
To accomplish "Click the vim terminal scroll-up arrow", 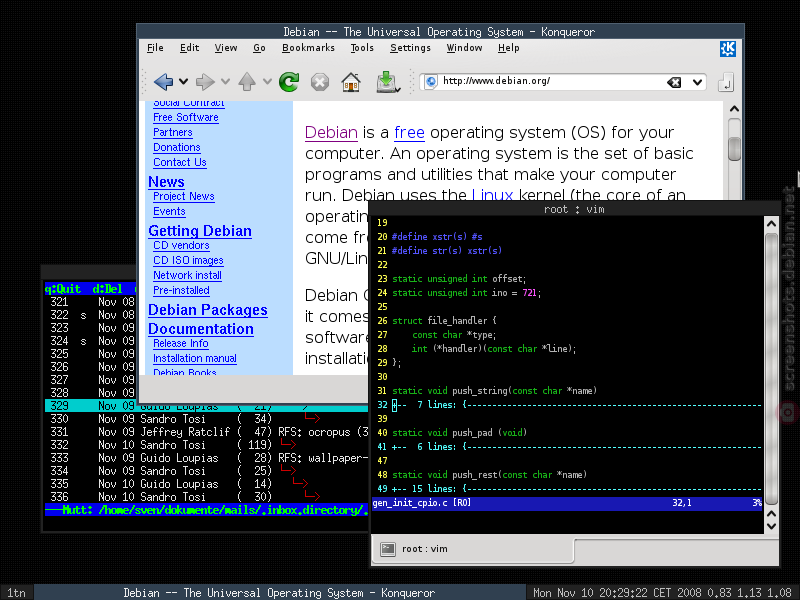I will 771,223.
